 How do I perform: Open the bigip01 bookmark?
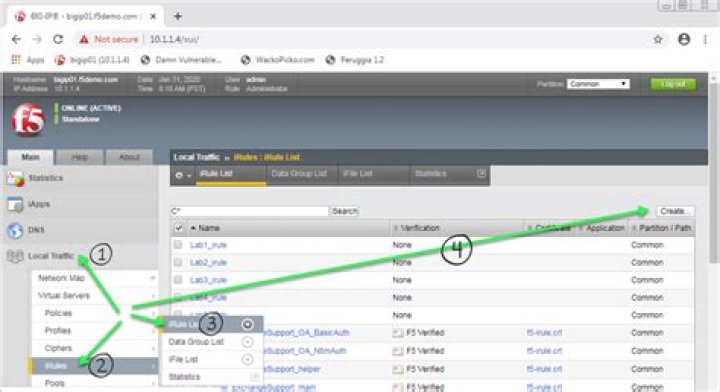point(92,60)
